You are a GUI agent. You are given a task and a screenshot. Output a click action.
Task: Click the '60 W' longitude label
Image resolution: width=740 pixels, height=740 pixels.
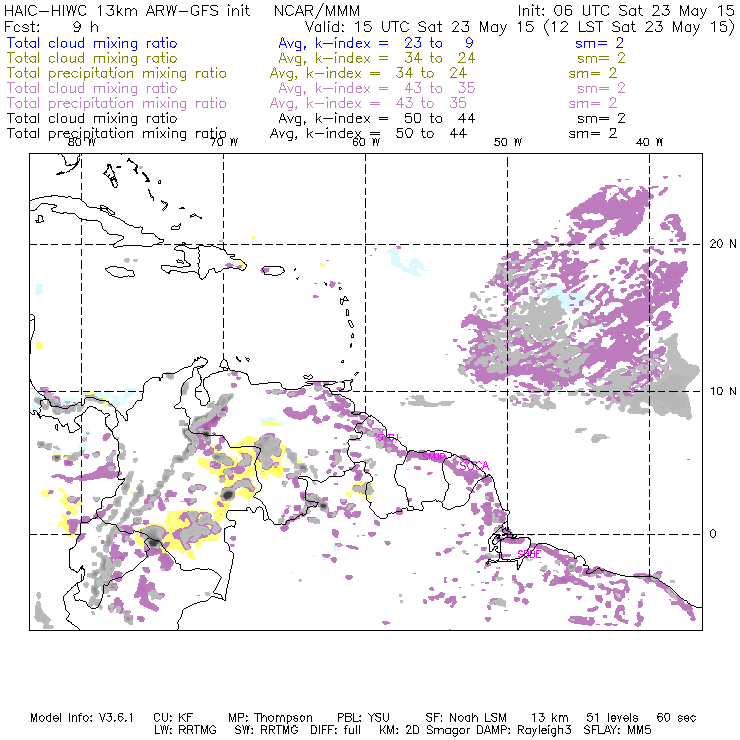pos(366,142)
